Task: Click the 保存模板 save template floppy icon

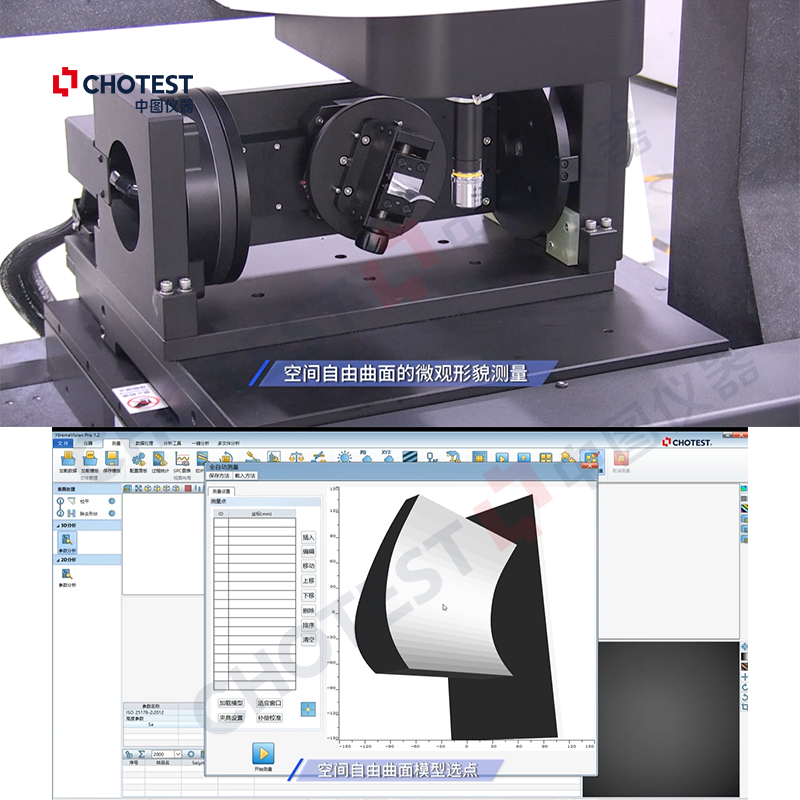Action: 112,459
